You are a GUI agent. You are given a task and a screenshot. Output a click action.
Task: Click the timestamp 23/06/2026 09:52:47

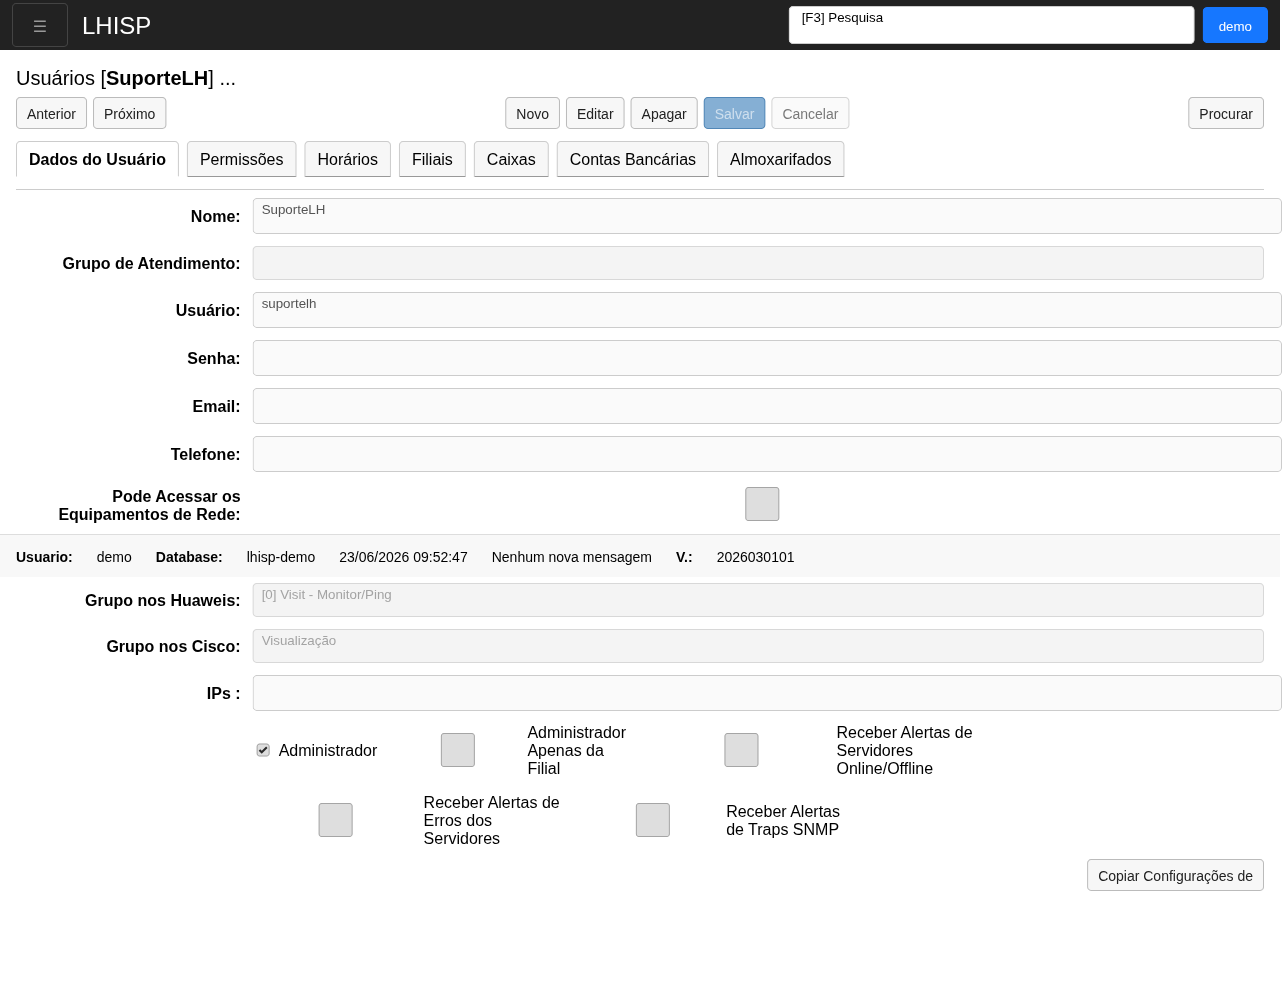coord(403,557)
